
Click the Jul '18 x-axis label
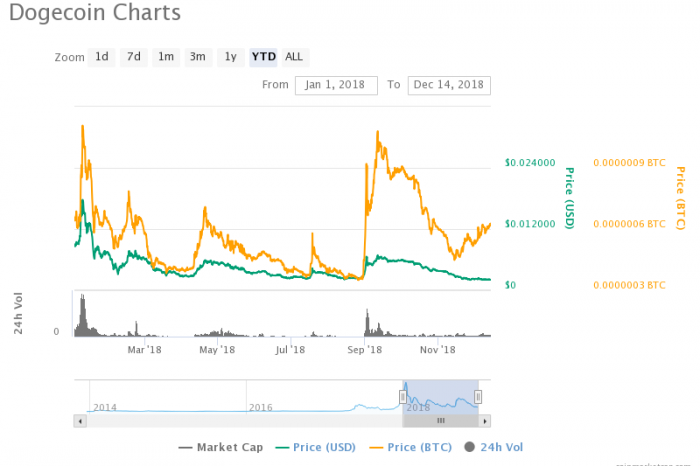[290, 350]
